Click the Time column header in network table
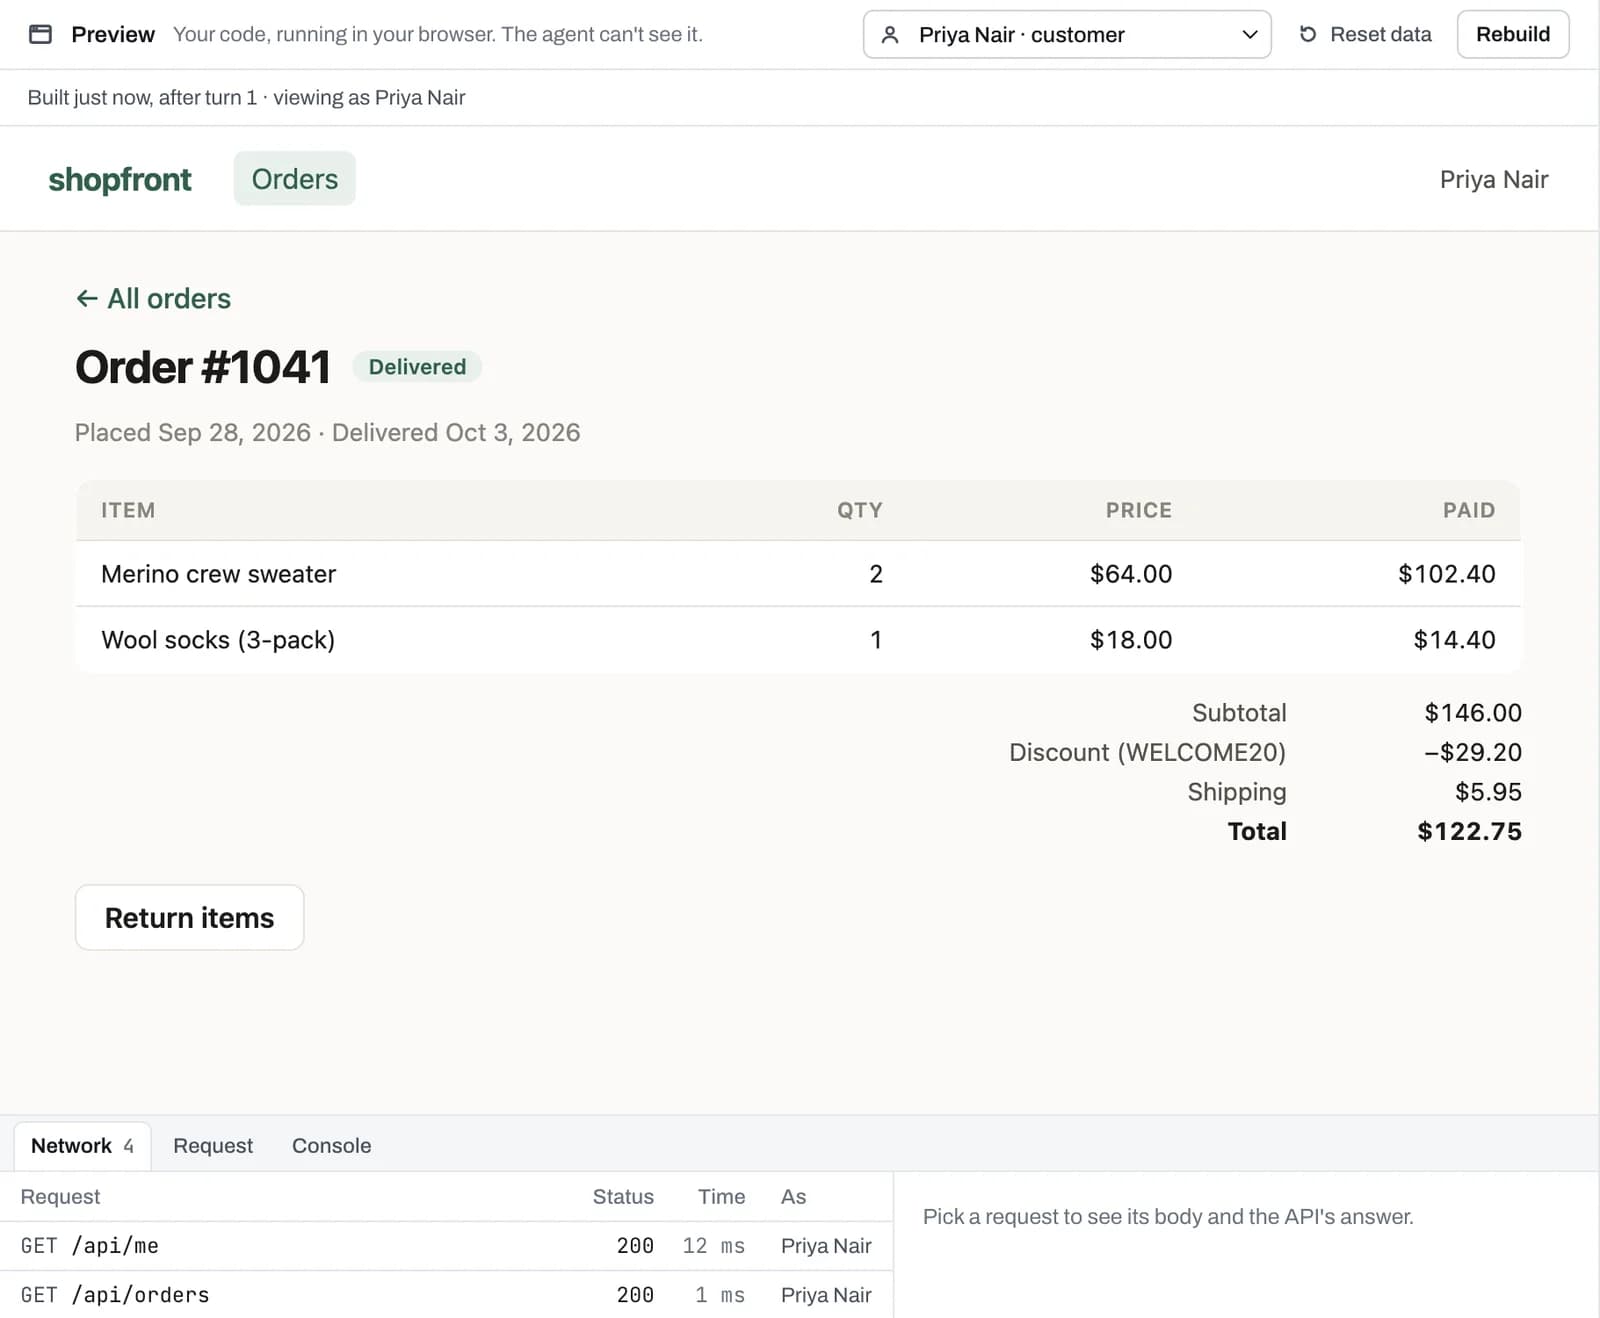1600x1318 pixels. [721, 1197]
